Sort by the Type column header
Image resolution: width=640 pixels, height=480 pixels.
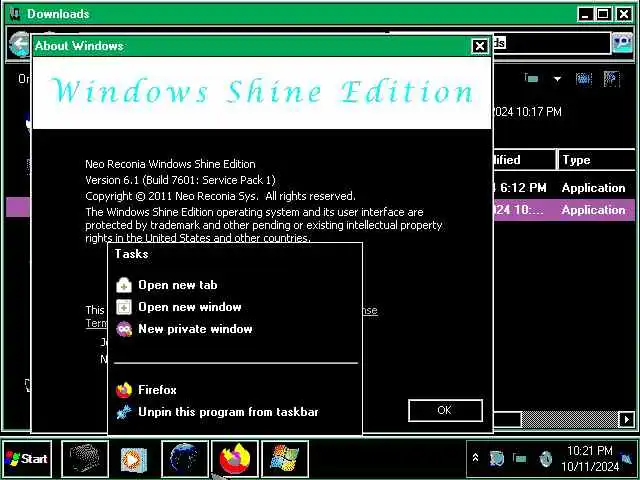[596, 160]
